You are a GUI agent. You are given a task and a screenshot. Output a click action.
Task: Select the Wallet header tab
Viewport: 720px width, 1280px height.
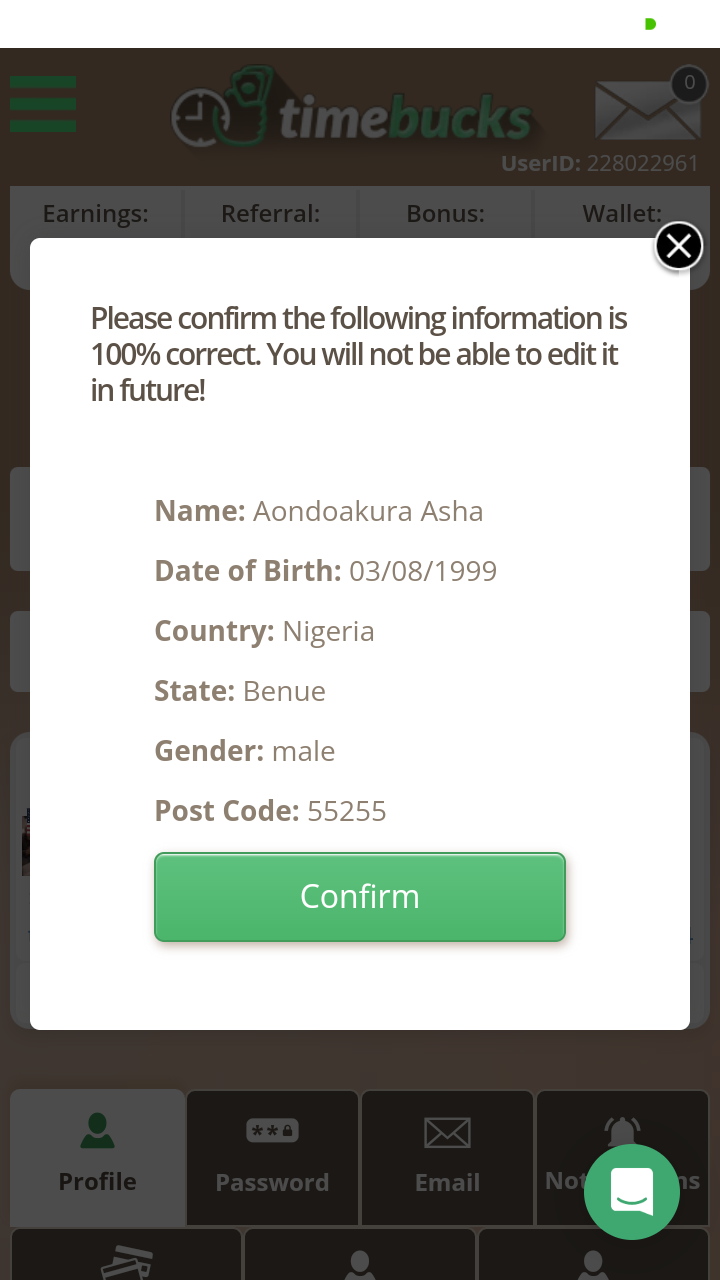point(621,213)
